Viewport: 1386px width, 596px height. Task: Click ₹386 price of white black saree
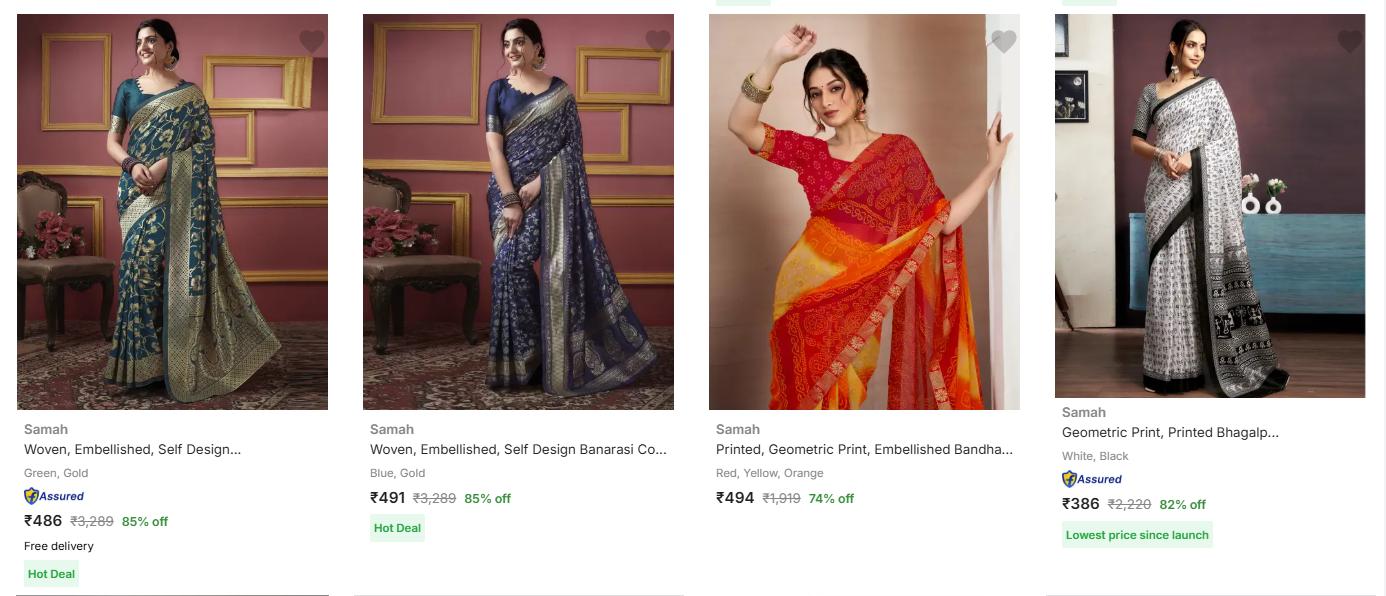1081,504
